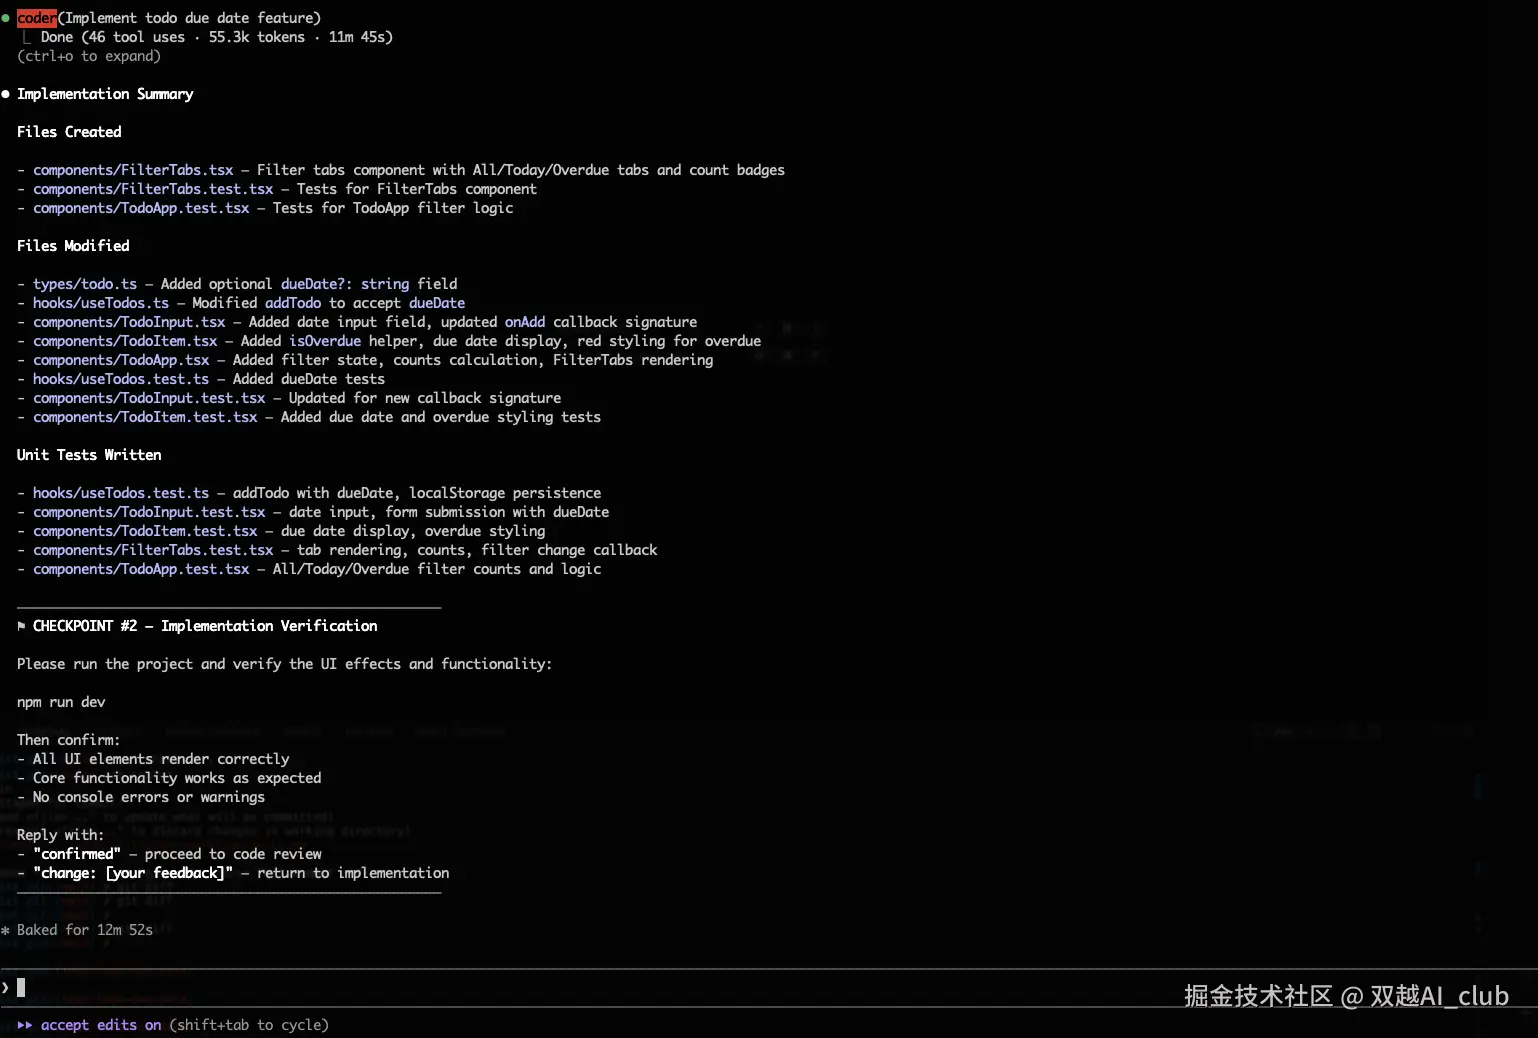
Task: Click the 'addTodo' code reference in Files Modified
Action: pyautogui.click(x=293, y=303)
